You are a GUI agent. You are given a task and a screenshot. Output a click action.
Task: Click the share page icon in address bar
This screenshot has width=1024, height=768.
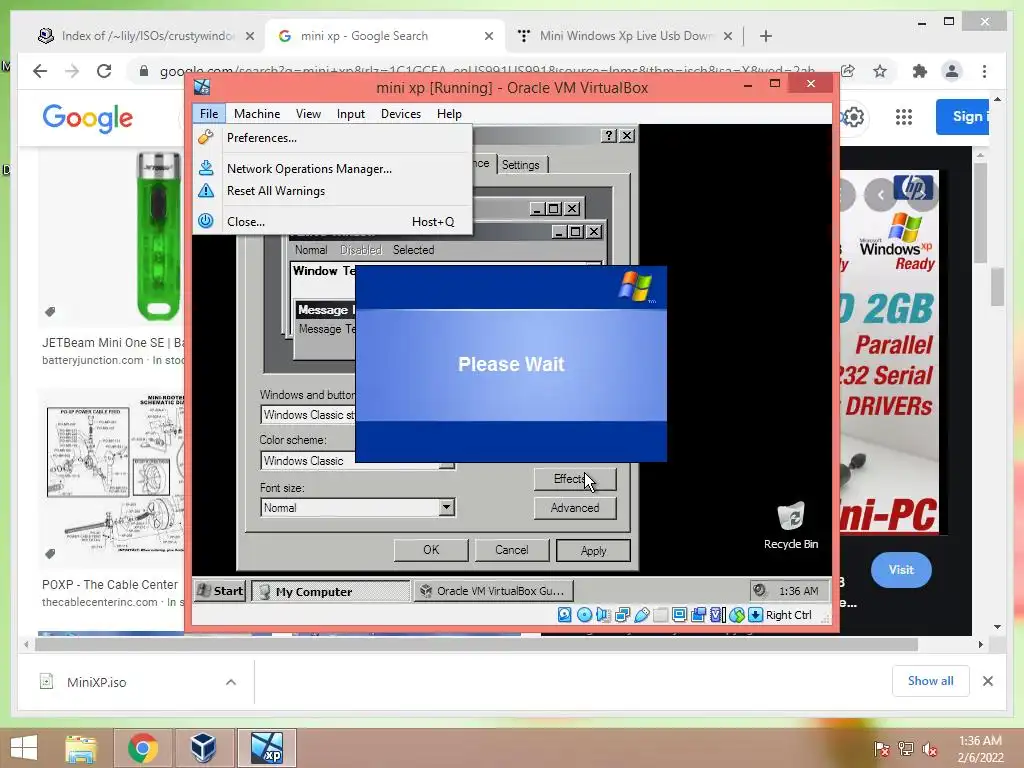pos(848,71)
